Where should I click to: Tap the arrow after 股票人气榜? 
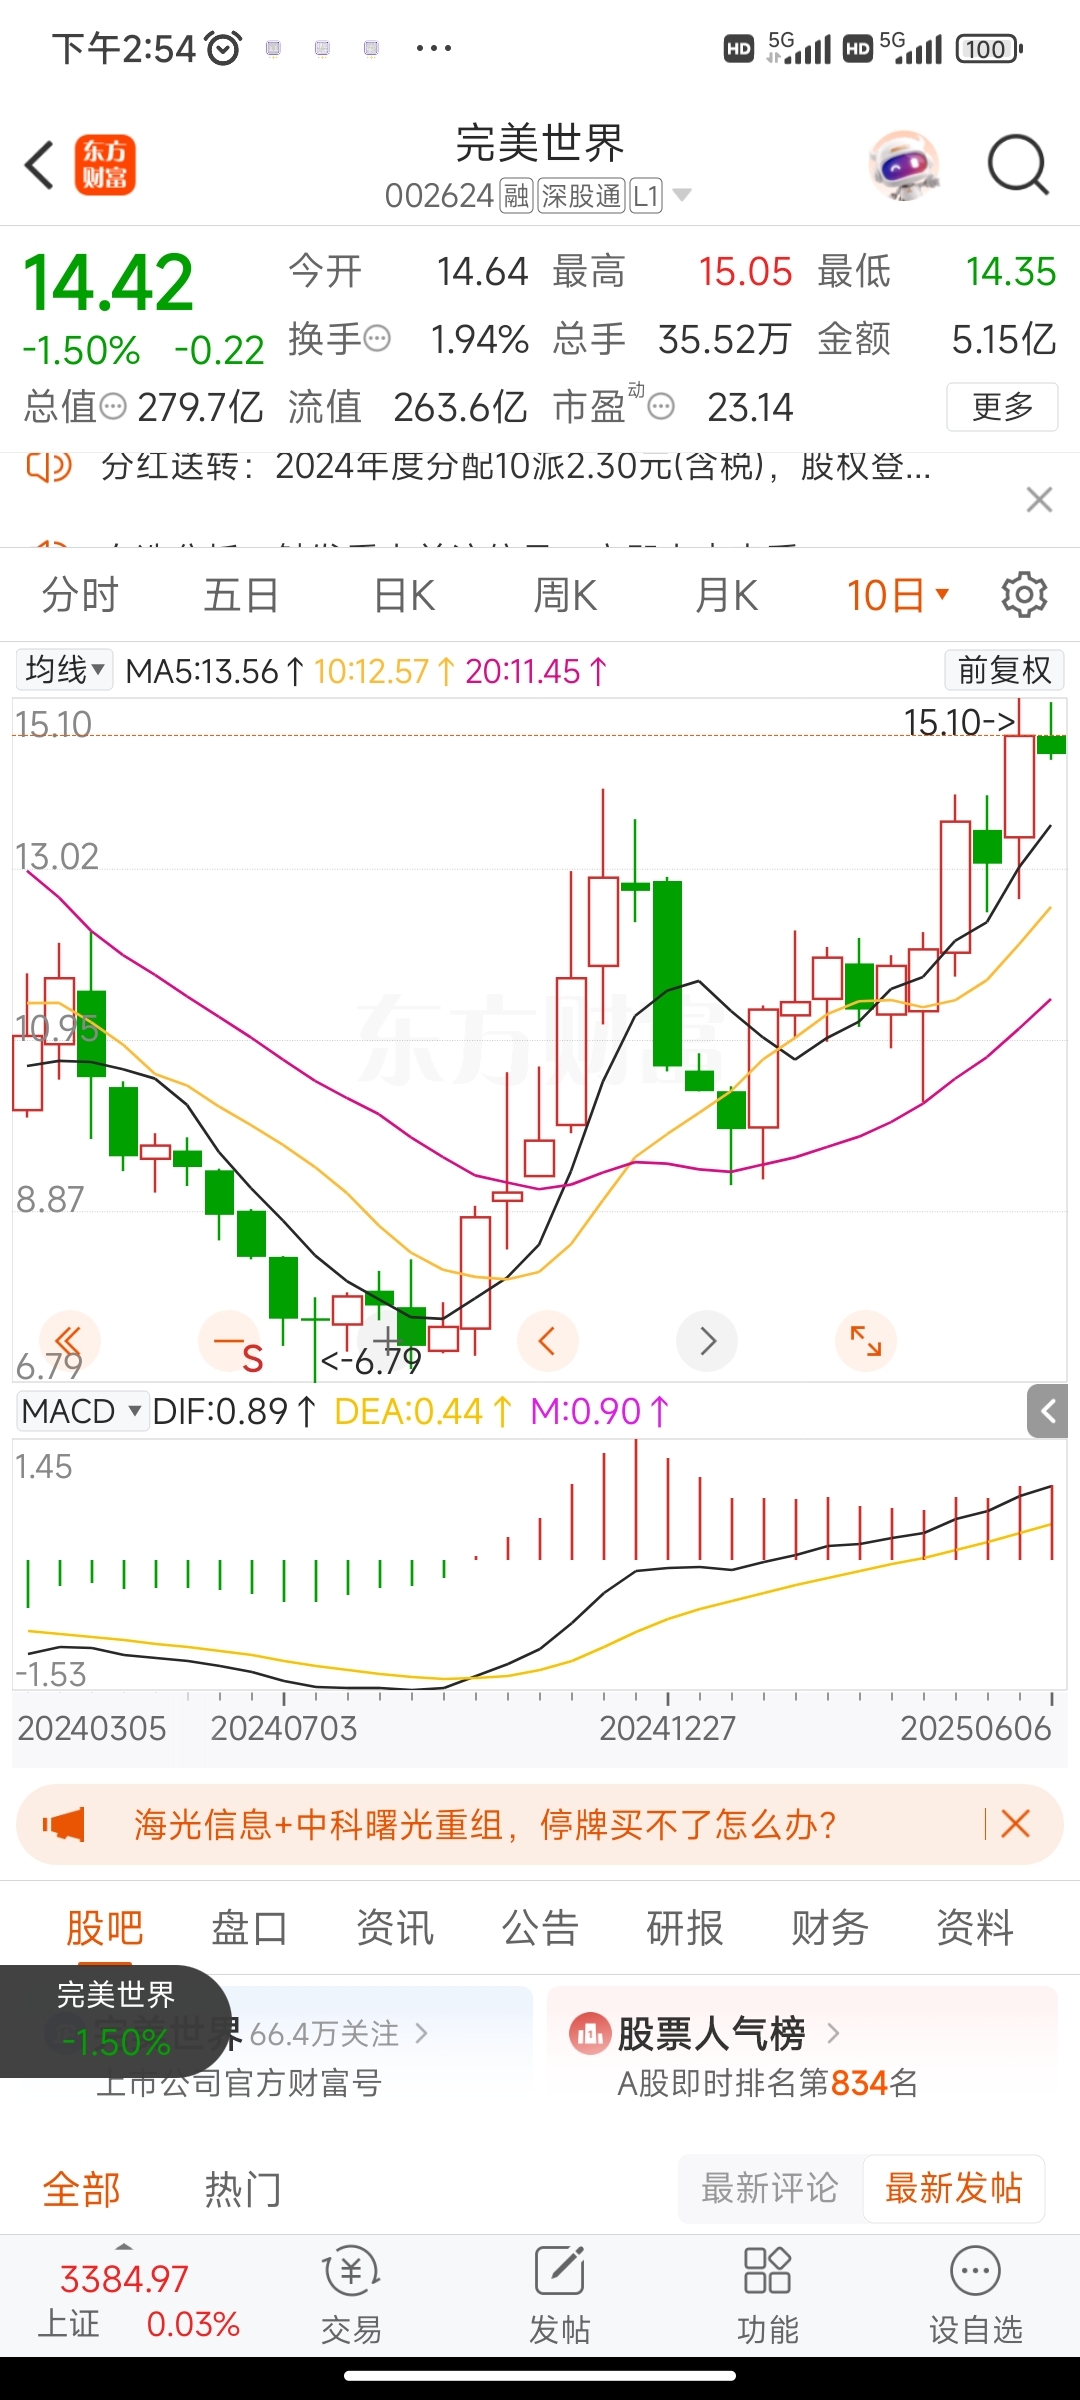[x=833, y=2033]
